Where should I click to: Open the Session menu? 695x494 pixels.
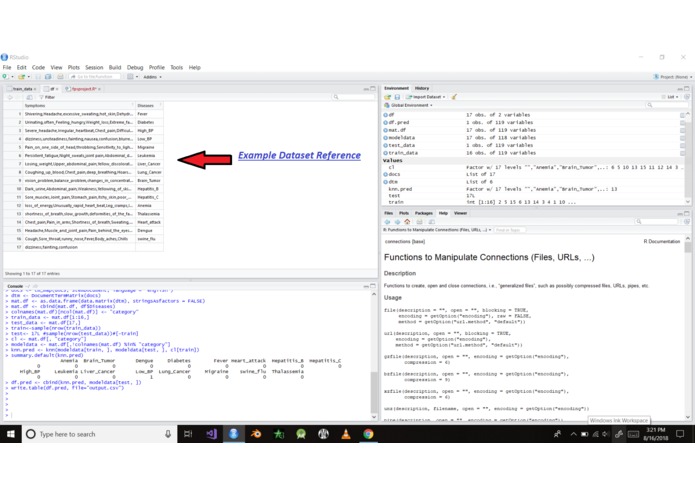(x=94, y=67)
